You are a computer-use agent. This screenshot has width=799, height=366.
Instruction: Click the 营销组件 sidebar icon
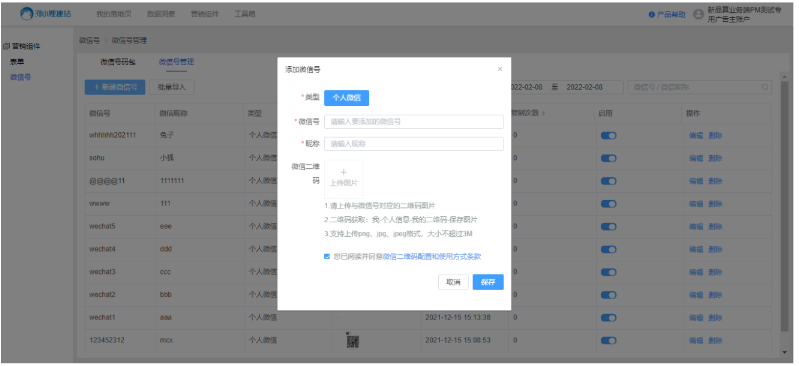point(6,46)
